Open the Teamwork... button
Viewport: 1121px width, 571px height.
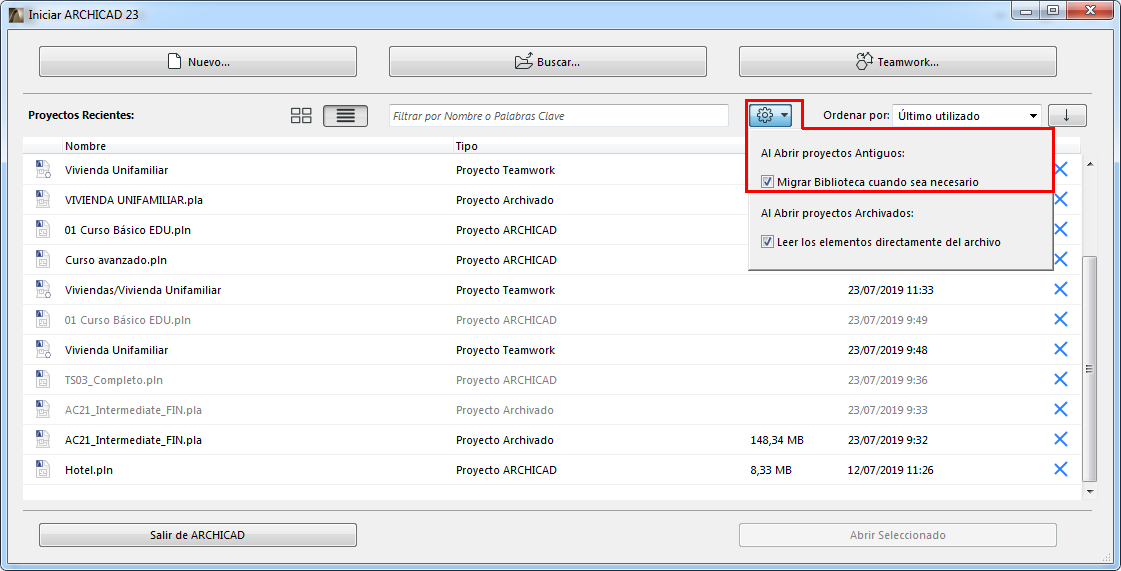coord(897,61)
